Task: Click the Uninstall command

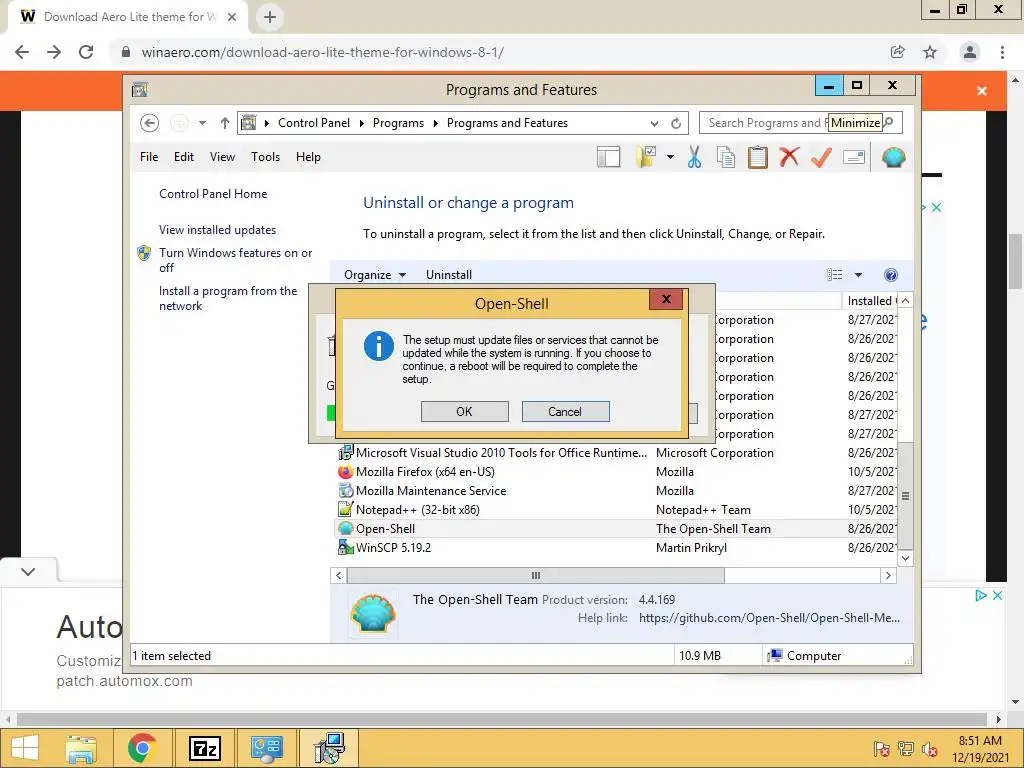Action: 449,275
